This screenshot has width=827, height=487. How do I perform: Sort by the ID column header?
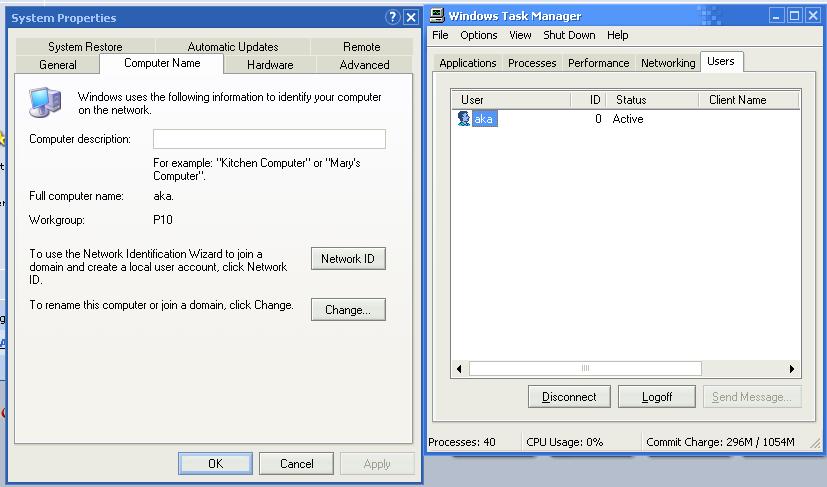[x=588, y=100]
